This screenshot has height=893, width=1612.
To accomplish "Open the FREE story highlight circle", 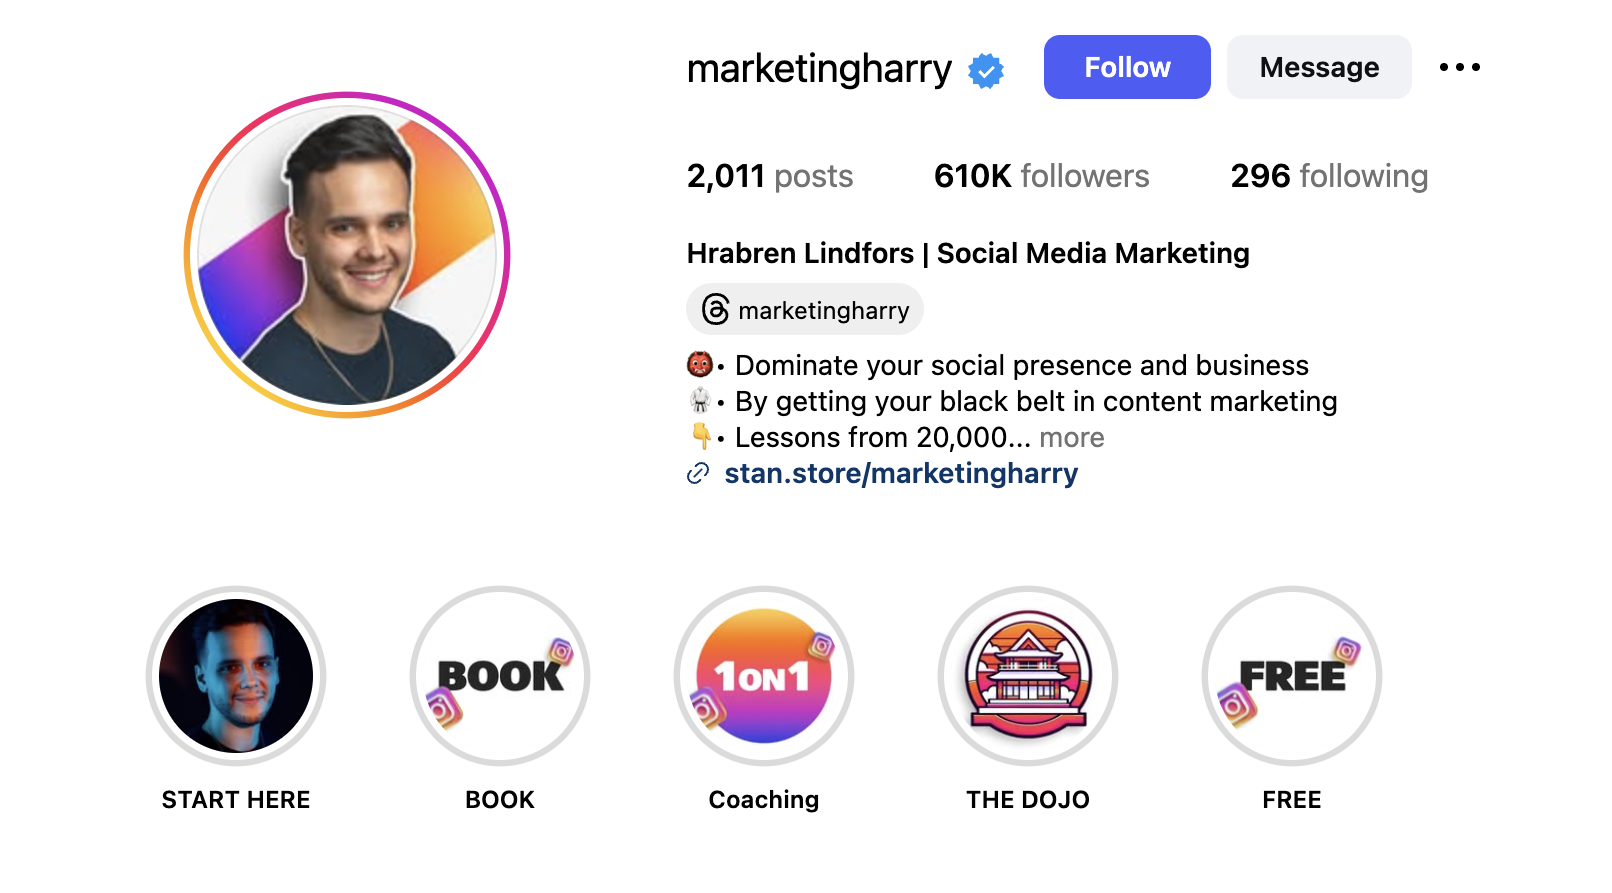I will tap(1292, 676).
